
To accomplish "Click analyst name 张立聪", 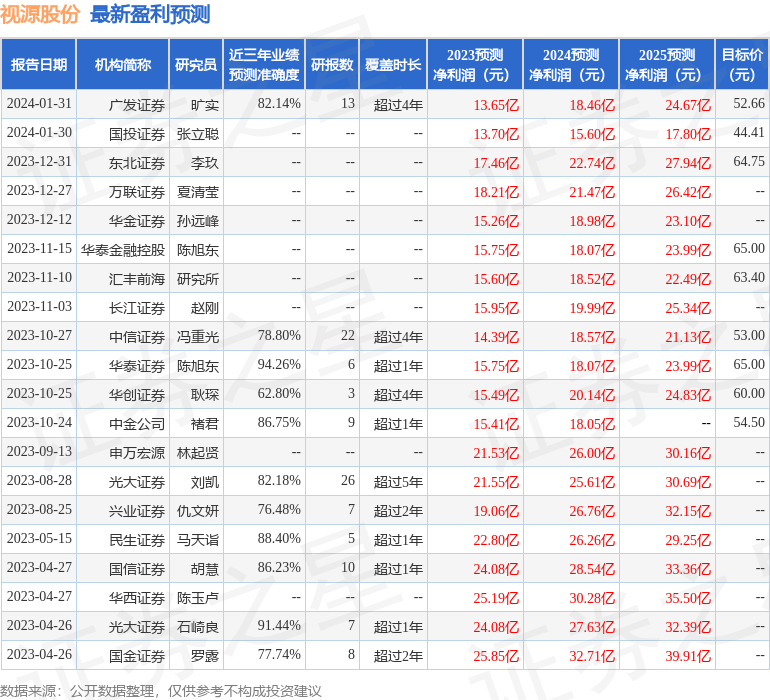I will [197, 134].
